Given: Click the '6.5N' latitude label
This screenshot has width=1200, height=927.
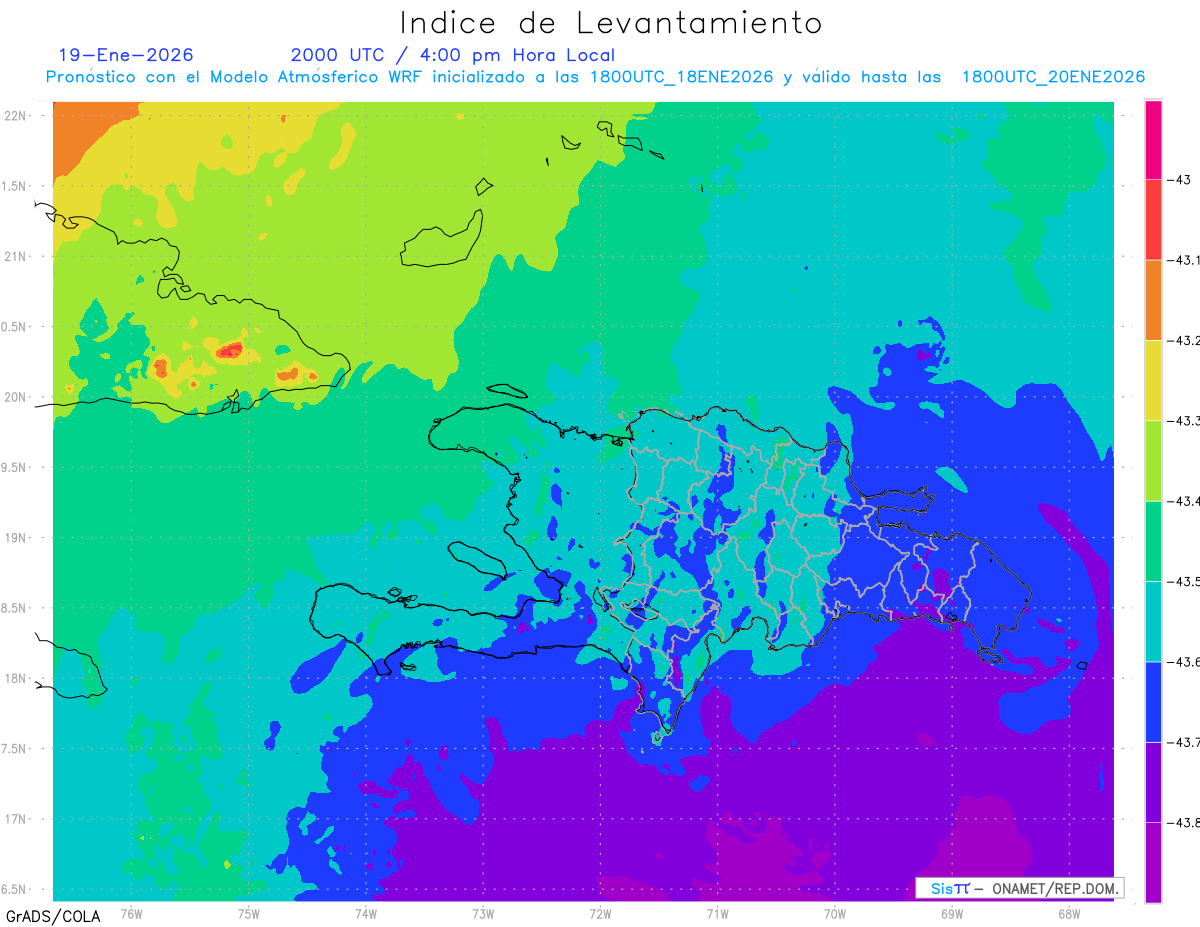Looking at the screenshot, I should (x=14, y=890).
